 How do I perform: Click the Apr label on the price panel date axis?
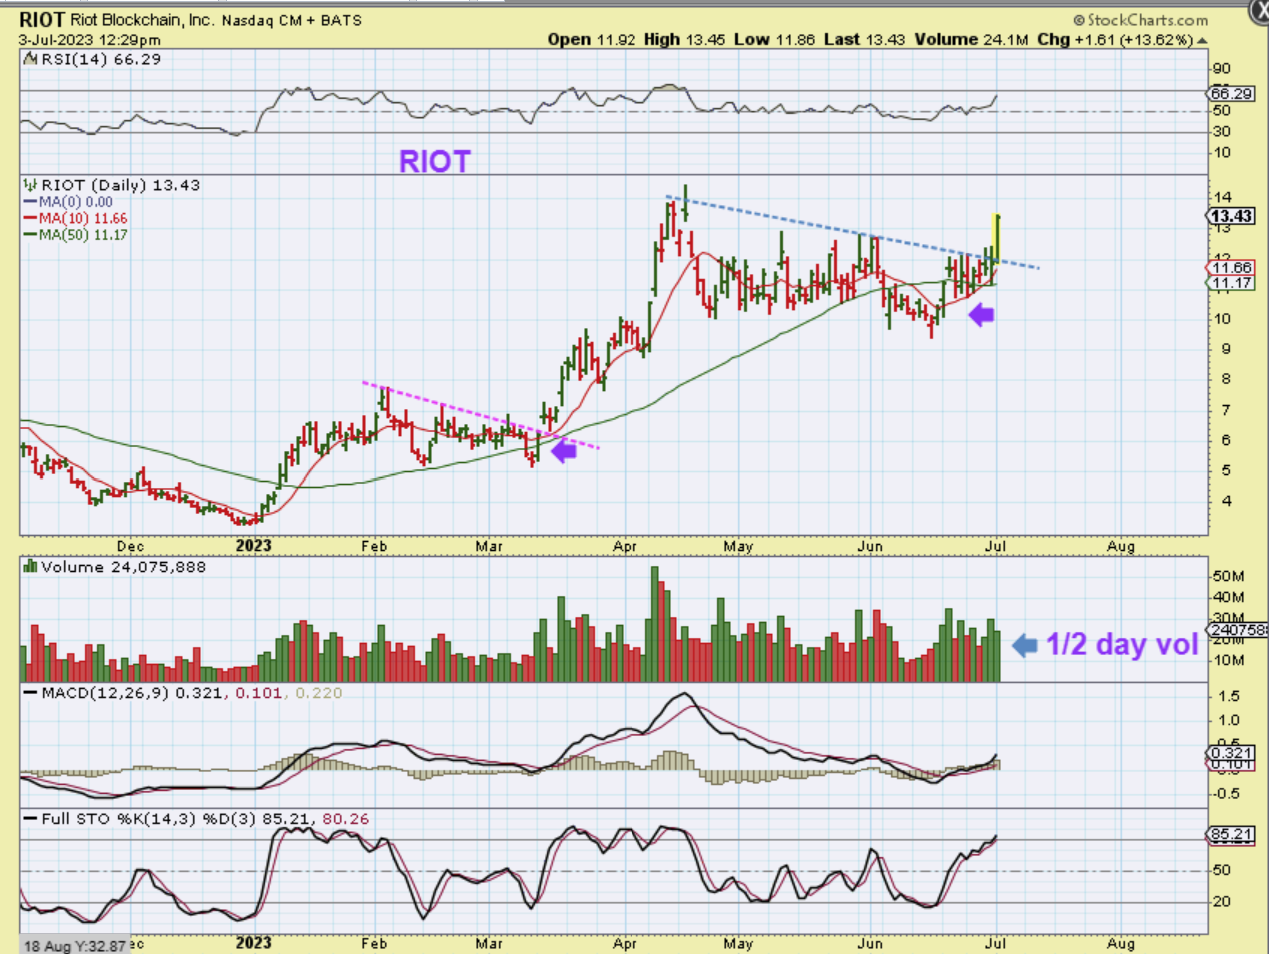click(625, 546)
